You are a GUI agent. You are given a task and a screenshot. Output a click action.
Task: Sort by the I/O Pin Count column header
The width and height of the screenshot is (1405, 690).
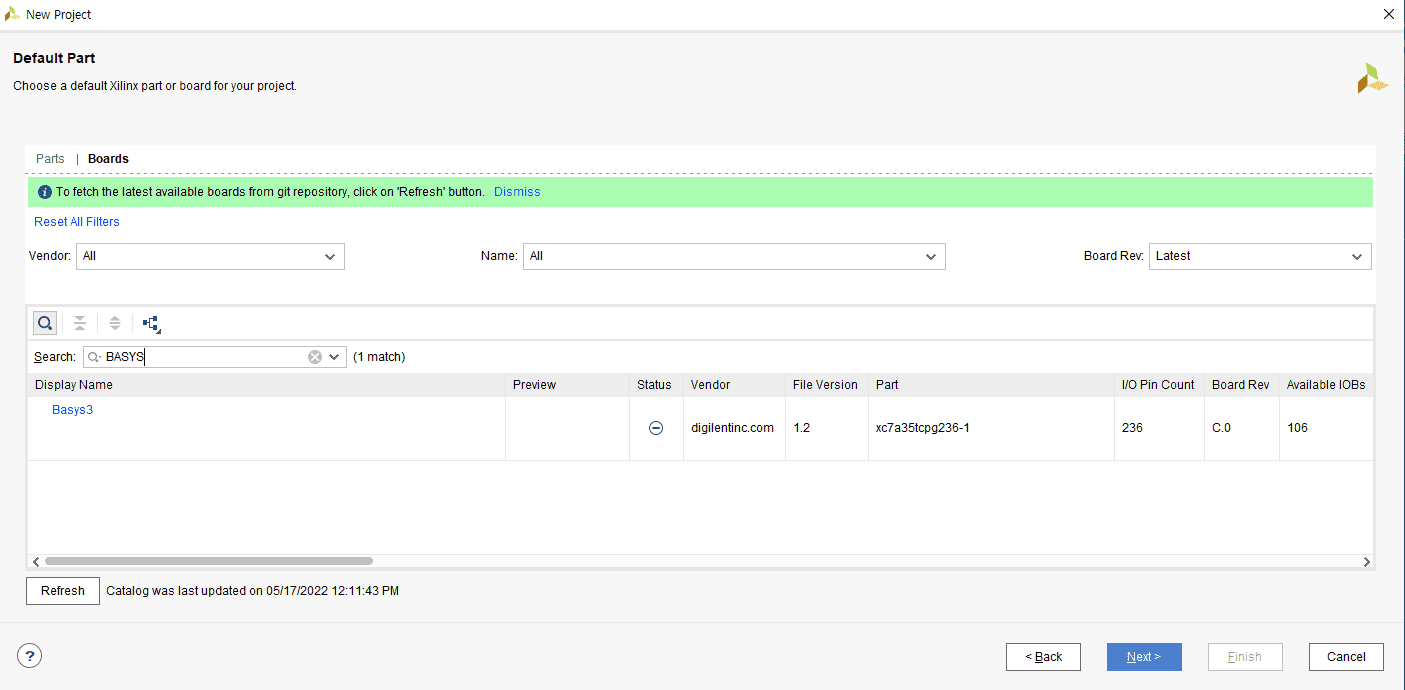coord(1159,385)
